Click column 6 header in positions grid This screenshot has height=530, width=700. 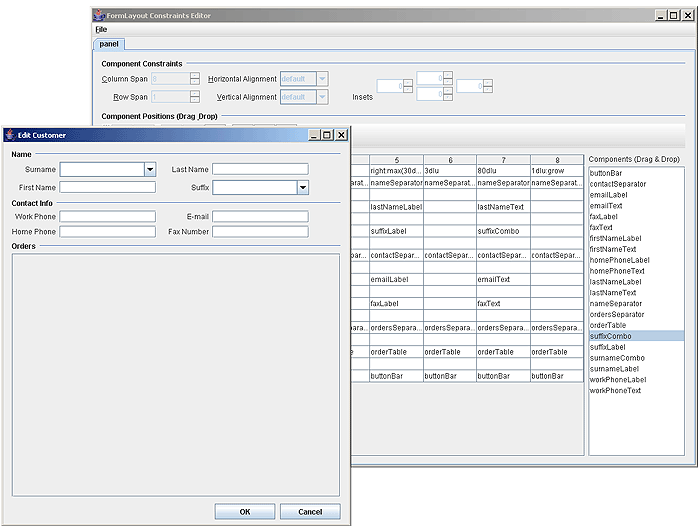click(450, 160)
